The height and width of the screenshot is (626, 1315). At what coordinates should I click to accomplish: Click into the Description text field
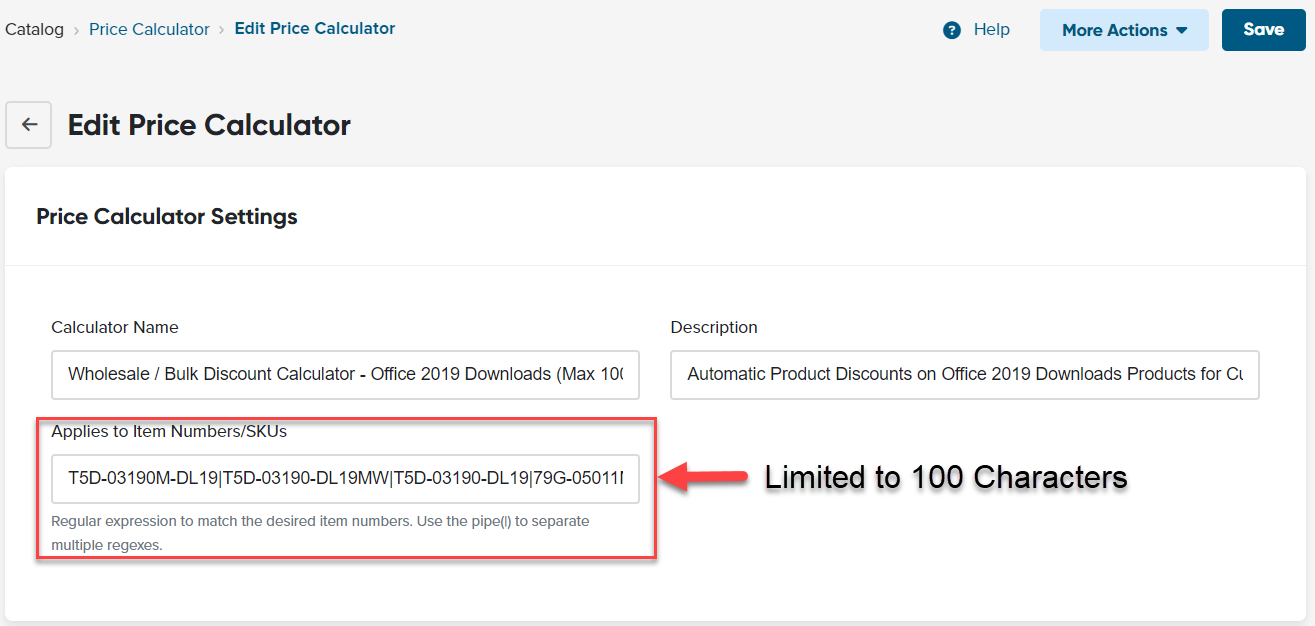964,374
